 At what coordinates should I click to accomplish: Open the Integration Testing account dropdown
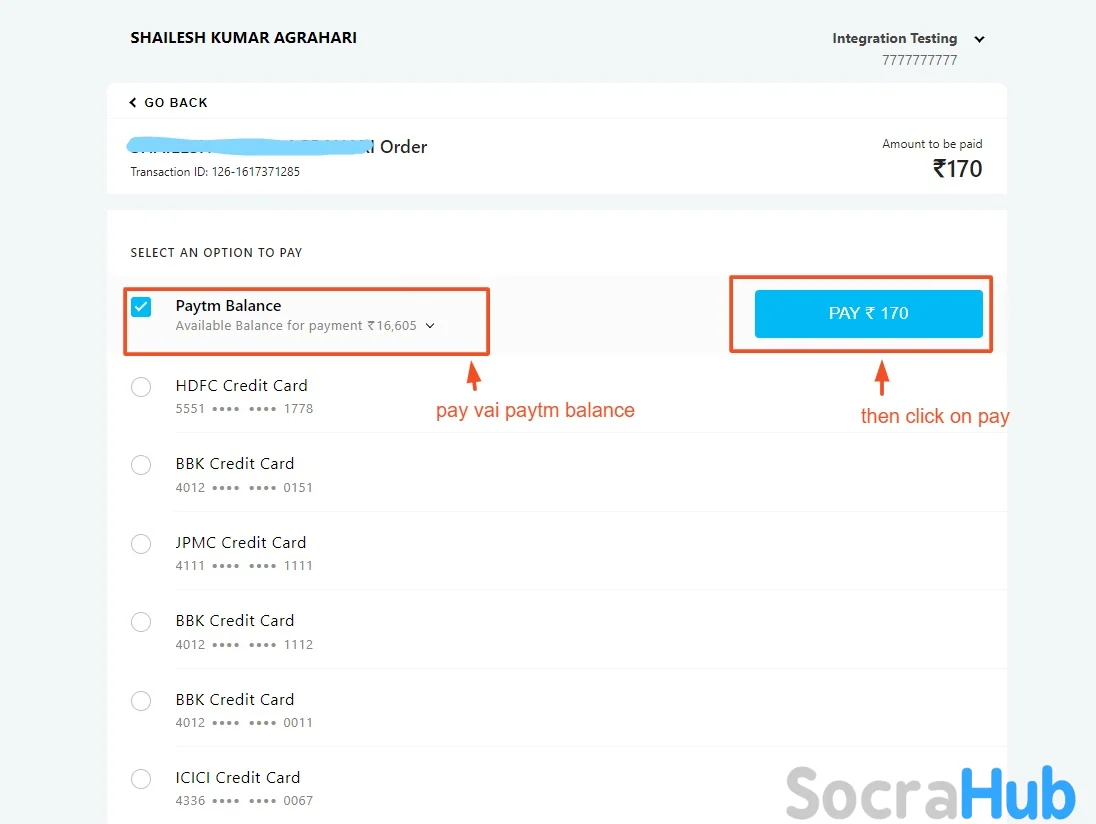(979, 40)
